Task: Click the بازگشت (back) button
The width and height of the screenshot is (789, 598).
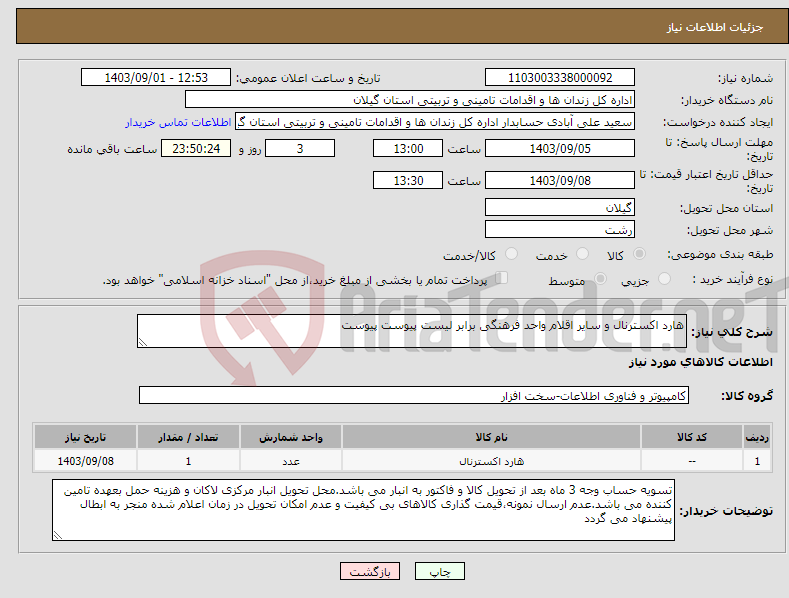Action: (370, 571)
